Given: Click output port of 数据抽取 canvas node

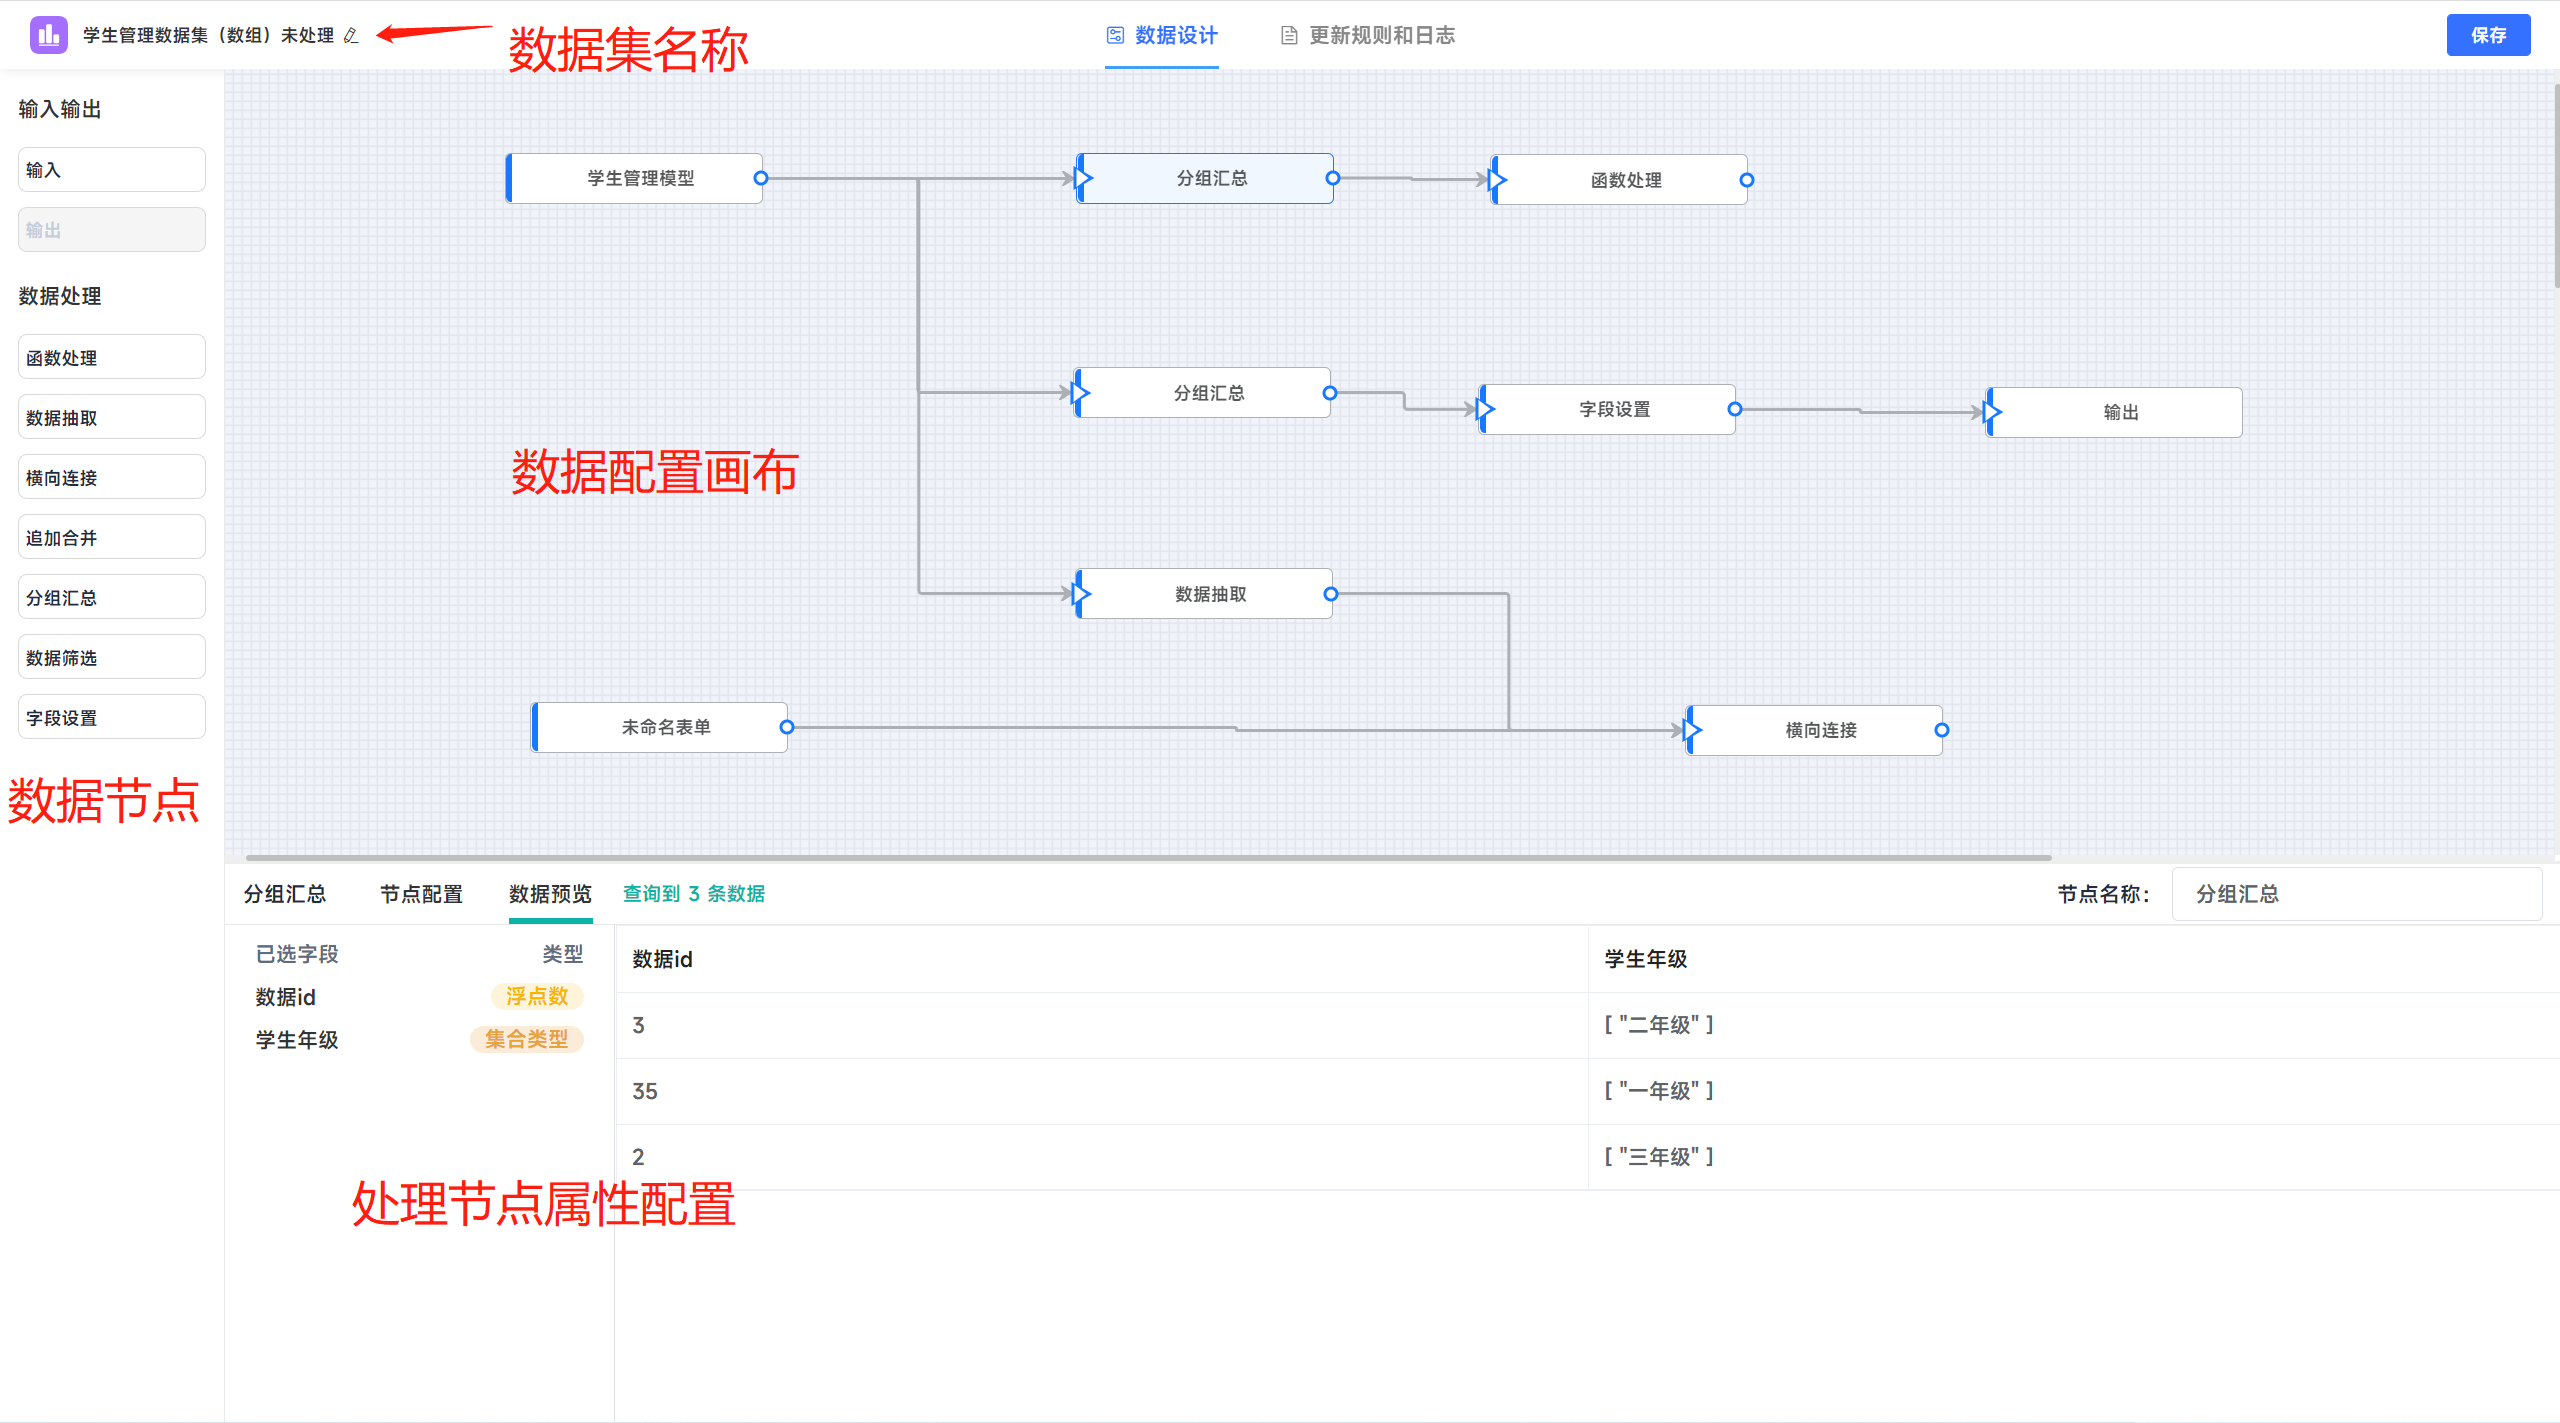Looking at the screenshot, I should click(1331, 594).
